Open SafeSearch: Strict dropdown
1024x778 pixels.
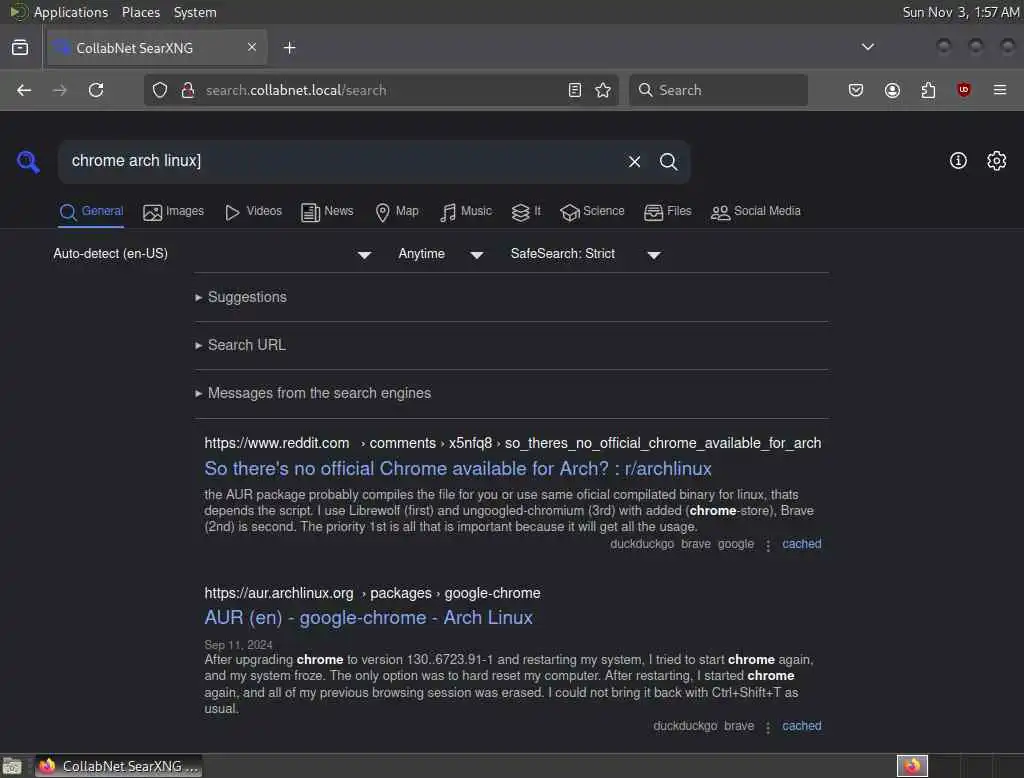pyautogui.click(x=586, y=253)
